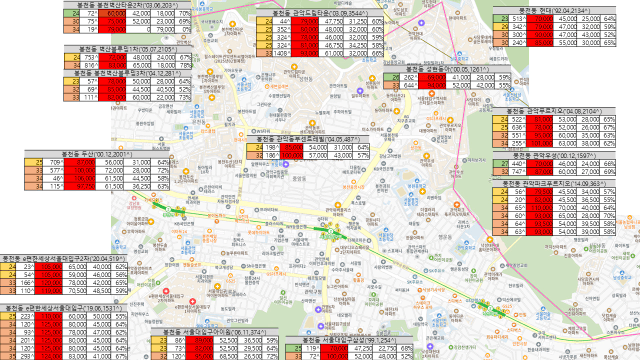Click 90,000 in the 현대 table
This screenshot has height=360, width=640.
click(x=540, y=34)
